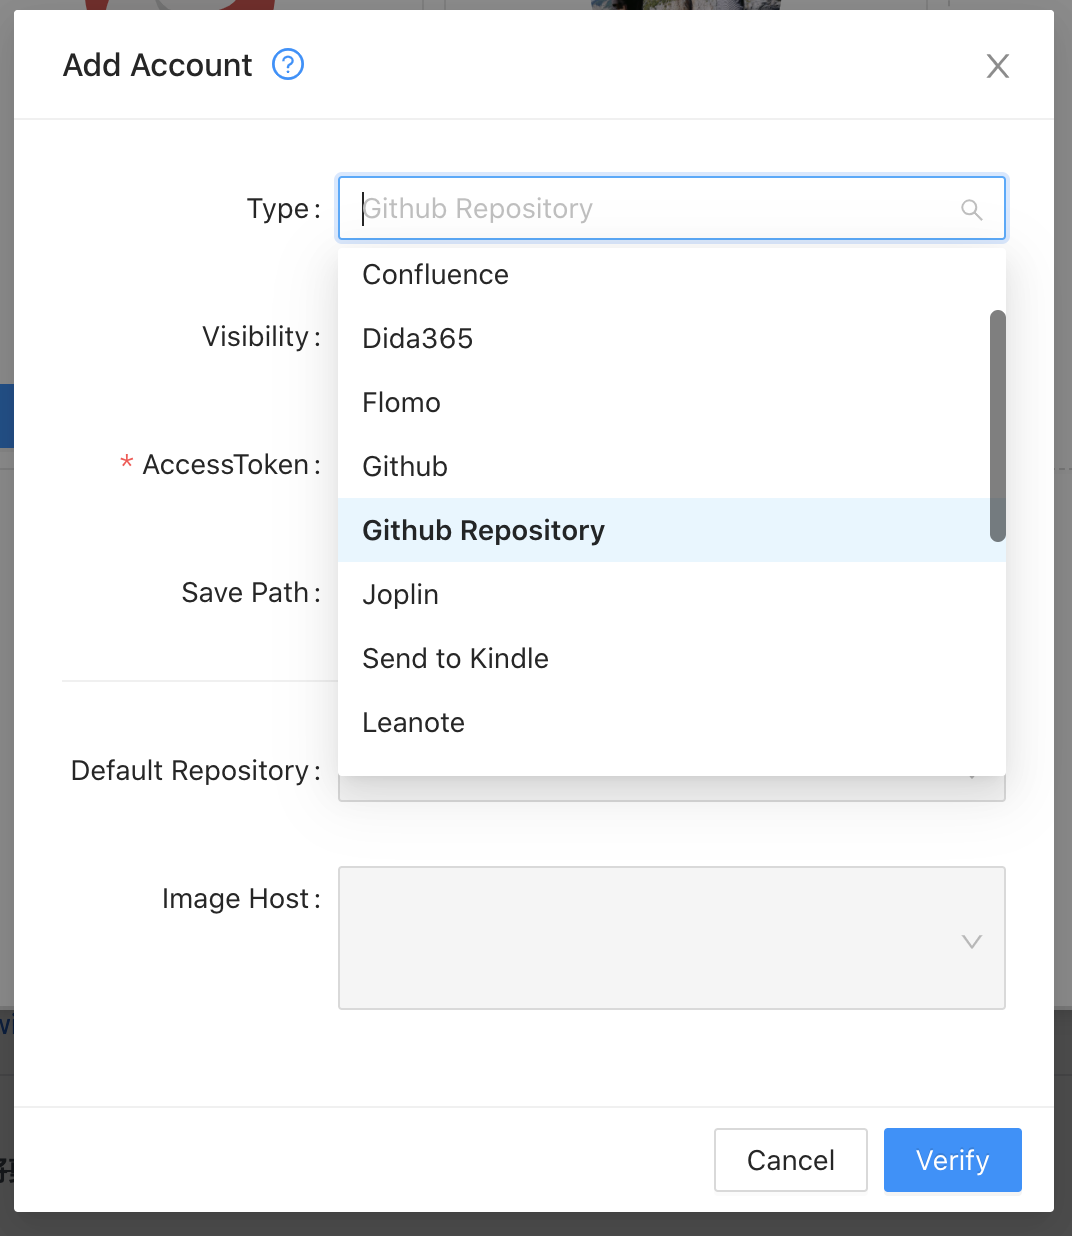Open the Type combo box
This screenshot has height=1236, width=1072.
(x=671, y=208)
